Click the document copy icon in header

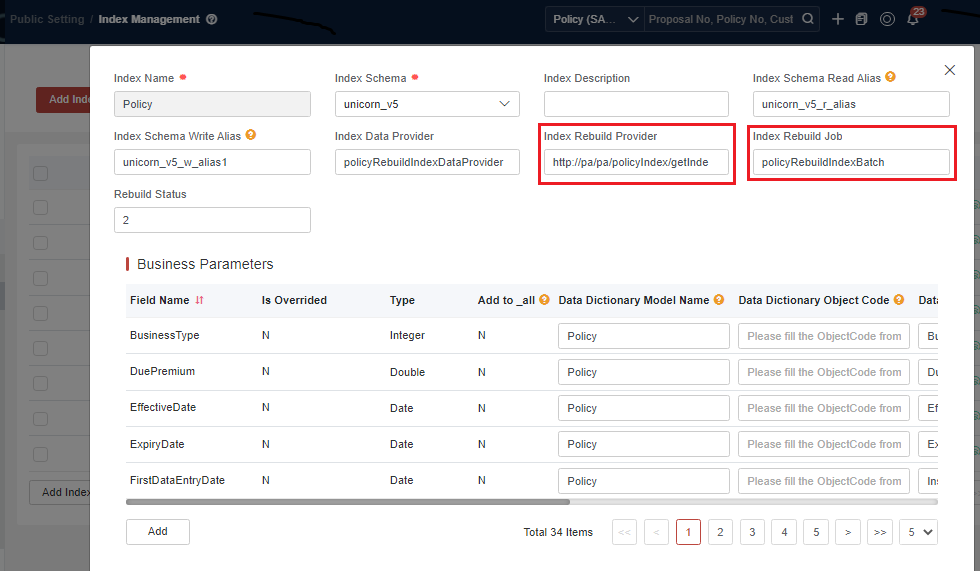(x=861, y=19)
